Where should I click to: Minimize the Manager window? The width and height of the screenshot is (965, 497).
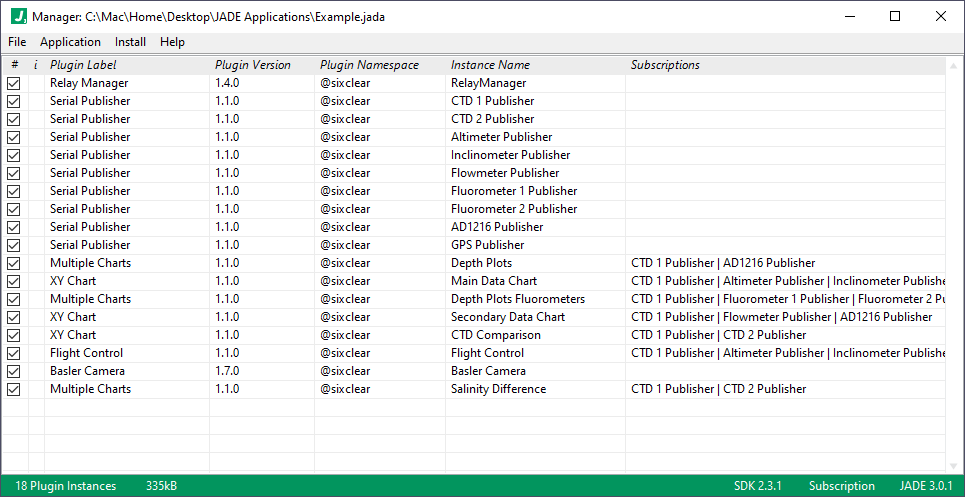click(850, 17)
